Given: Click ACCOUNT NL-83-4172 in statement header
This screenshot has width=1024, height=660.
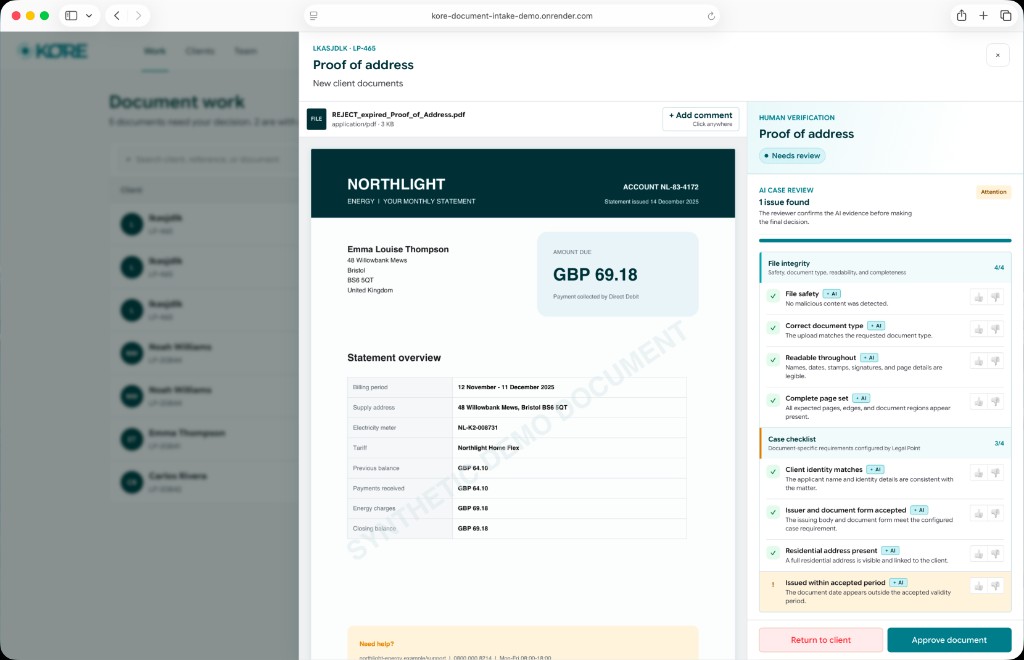Looking at the screenshot, I should click(x=660, y=187).
